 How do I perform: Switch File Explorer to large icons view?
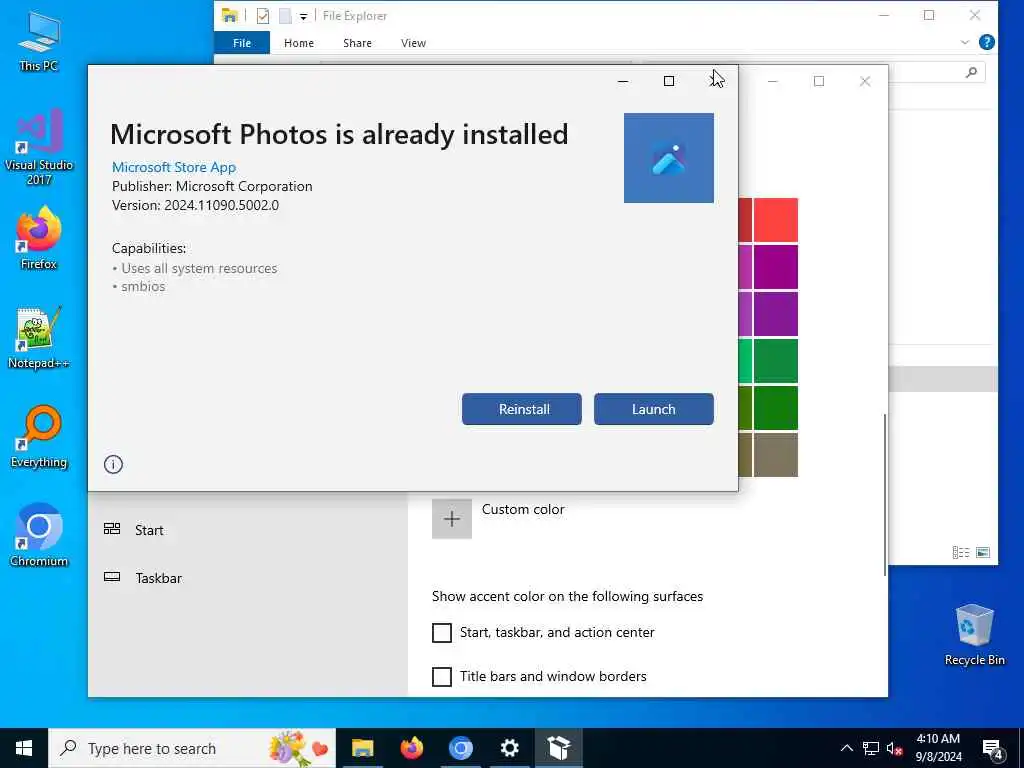point(983,552)
